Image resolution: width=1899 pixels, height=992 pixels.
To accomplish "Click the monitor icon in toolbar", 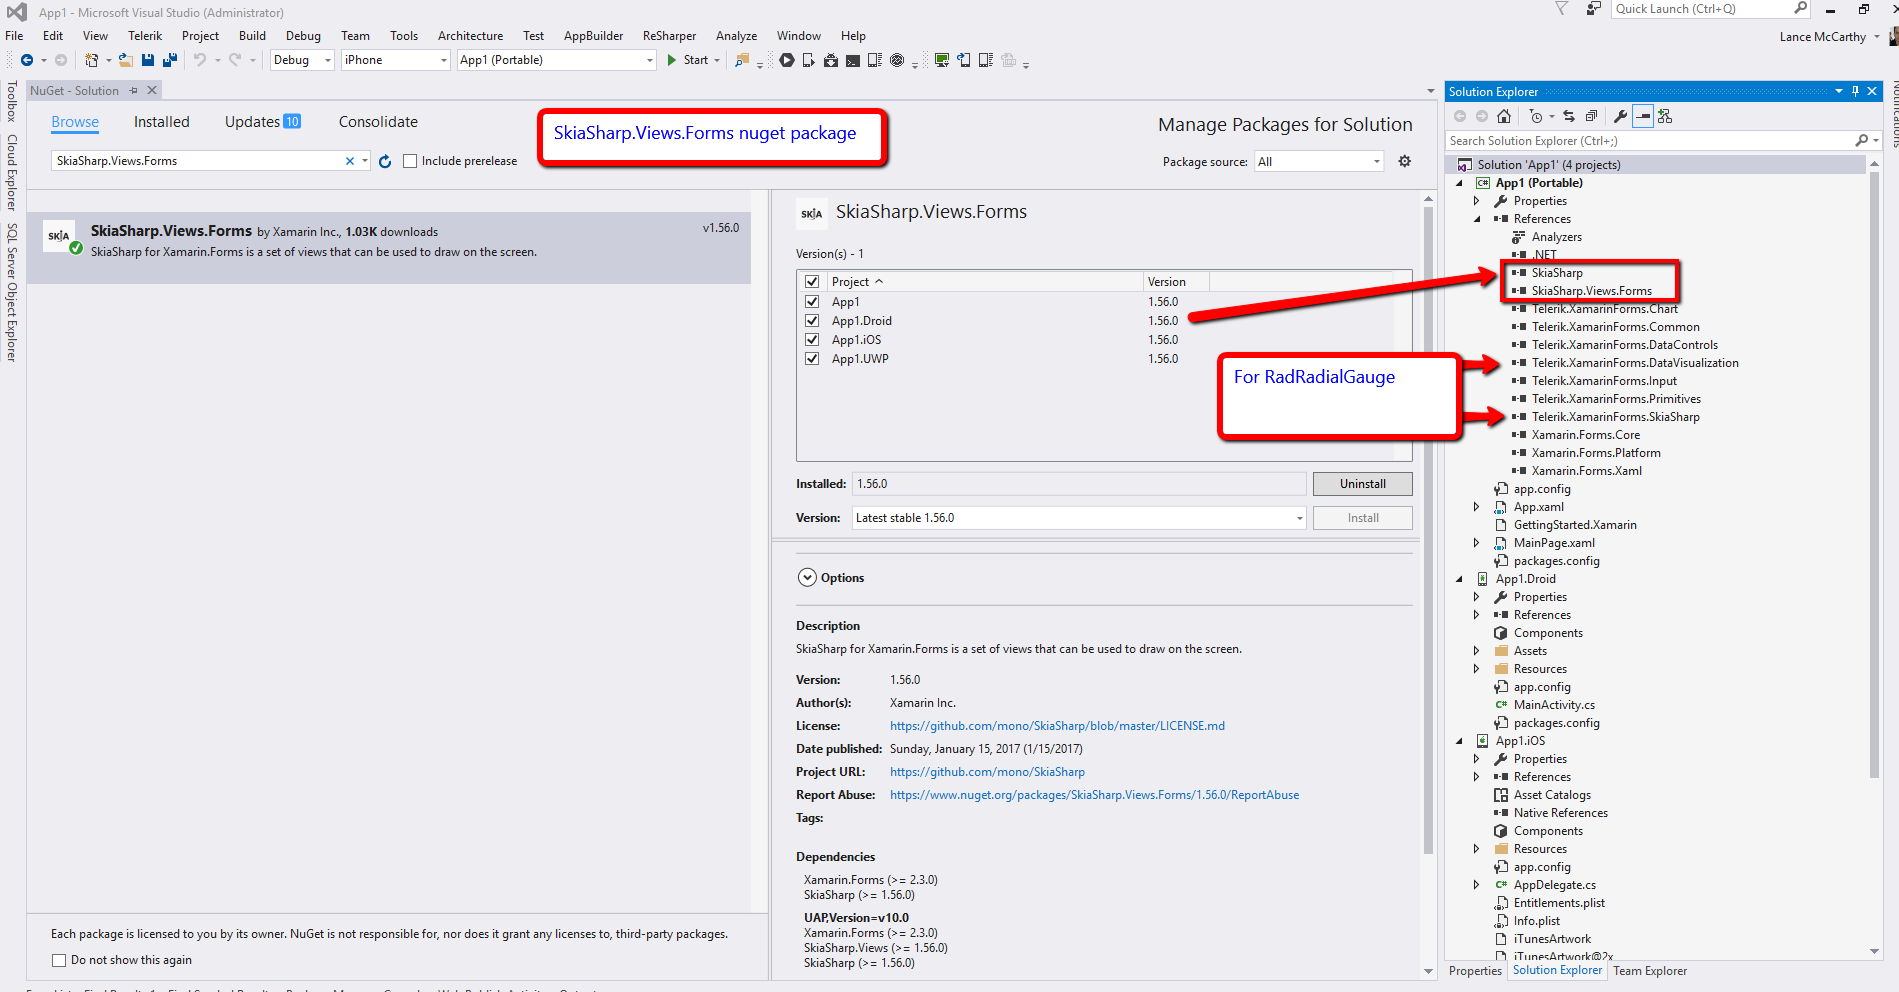I will pos(942,60).
